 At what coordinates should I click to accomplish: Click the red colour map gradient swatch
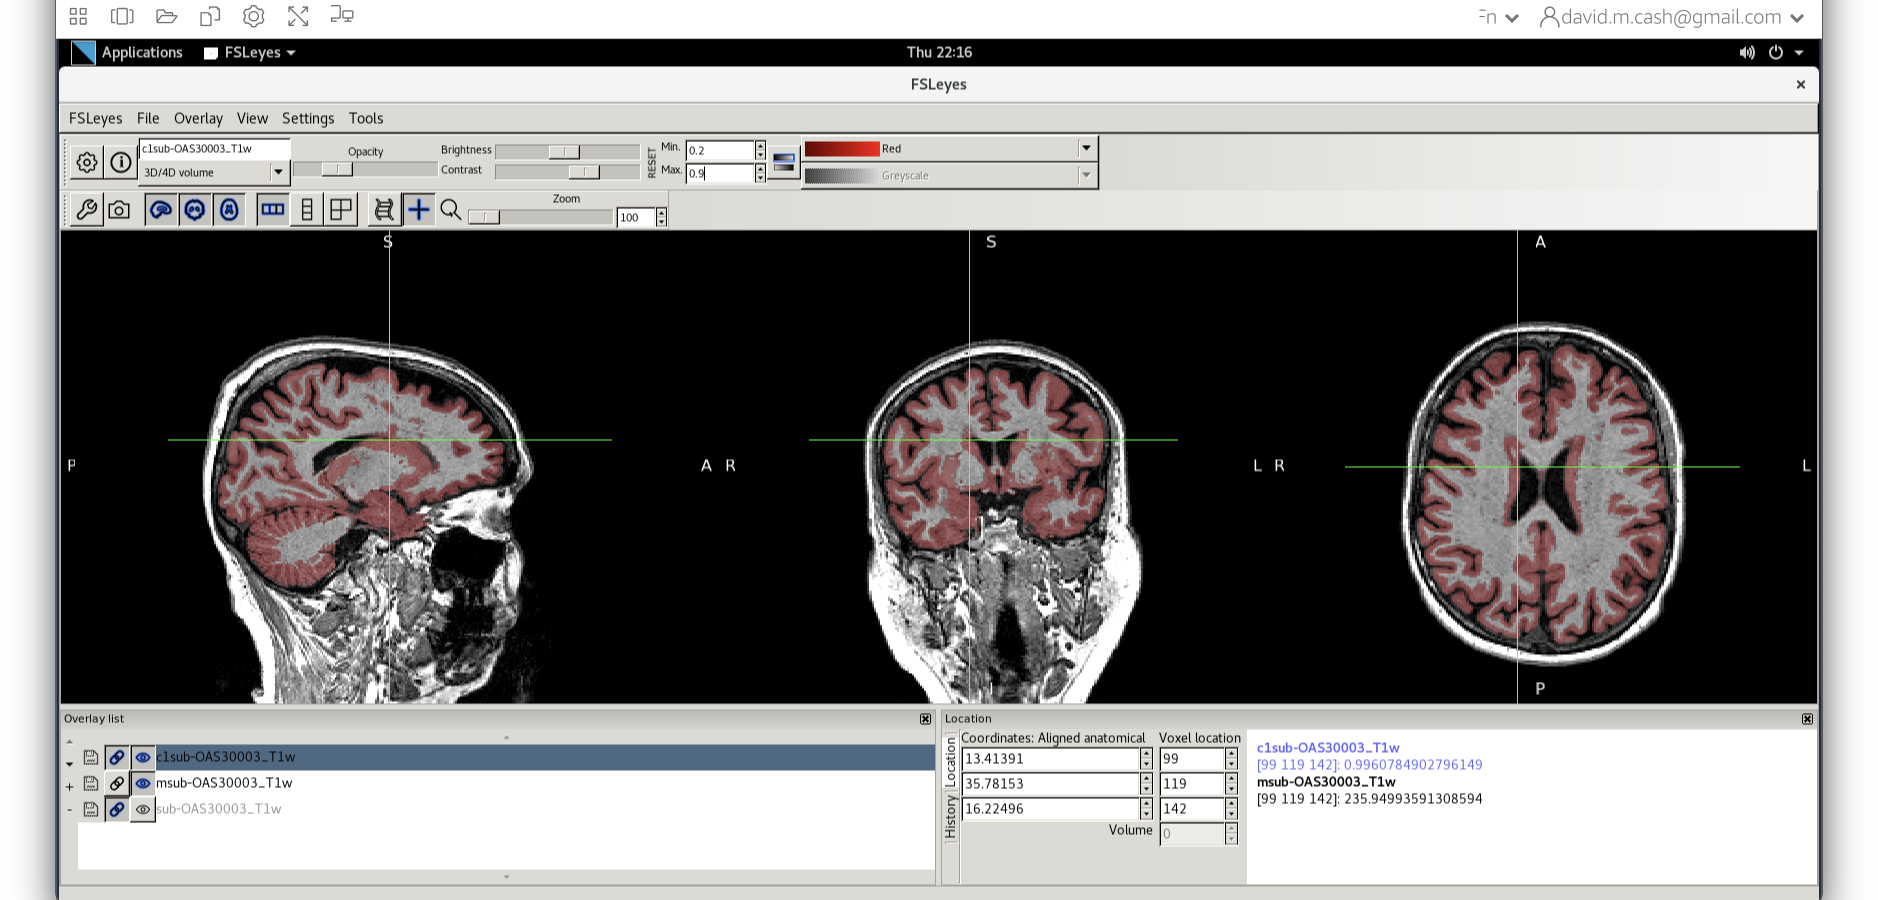point(842,148)
